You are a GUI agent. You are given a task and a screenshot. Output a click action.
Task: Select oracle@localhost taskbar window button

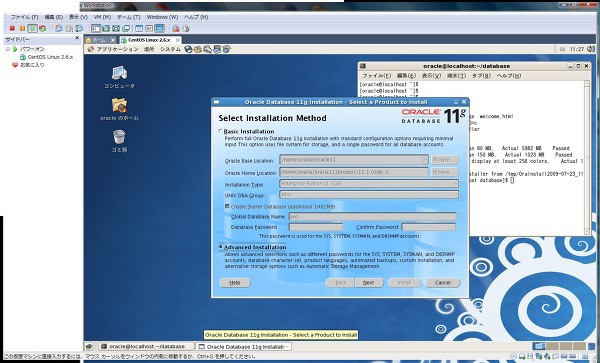pyautogui.click(x=145, y=347)
